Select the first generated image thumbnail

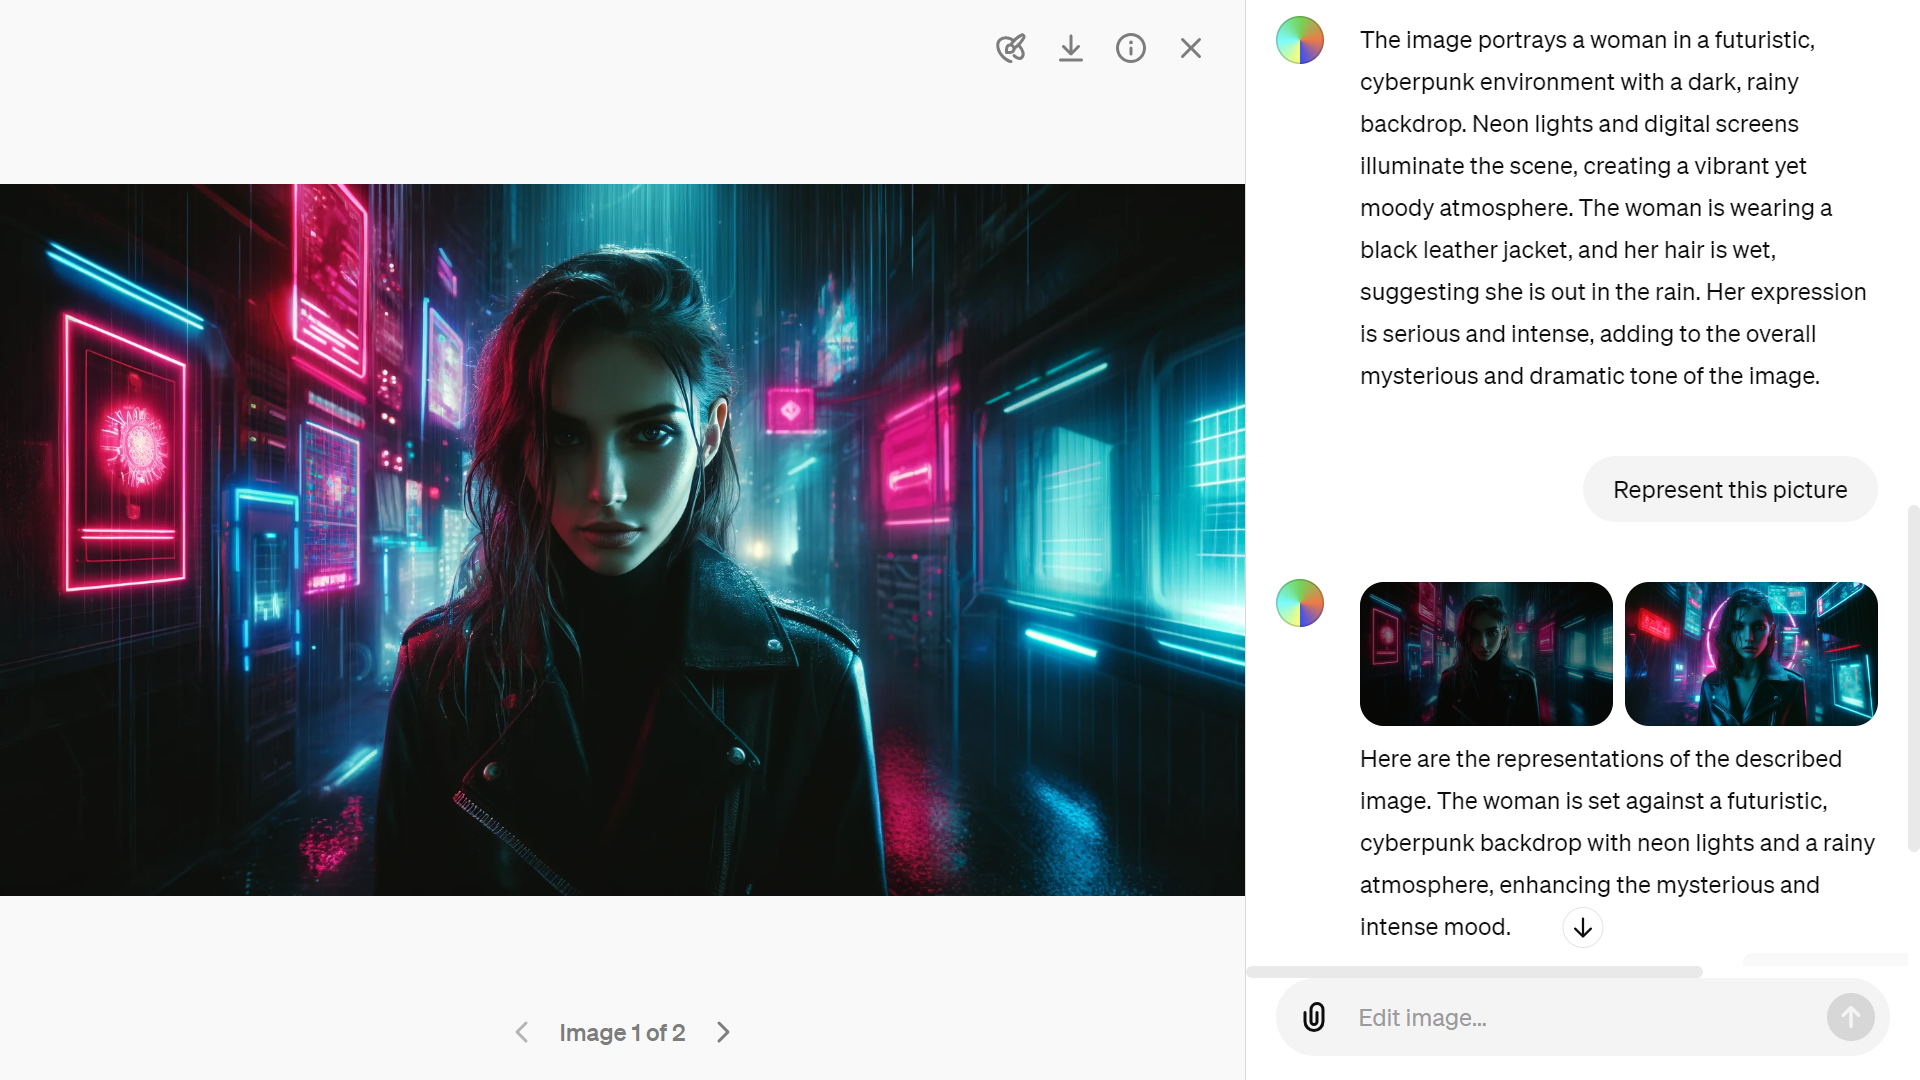click(x=1486, y=654)
